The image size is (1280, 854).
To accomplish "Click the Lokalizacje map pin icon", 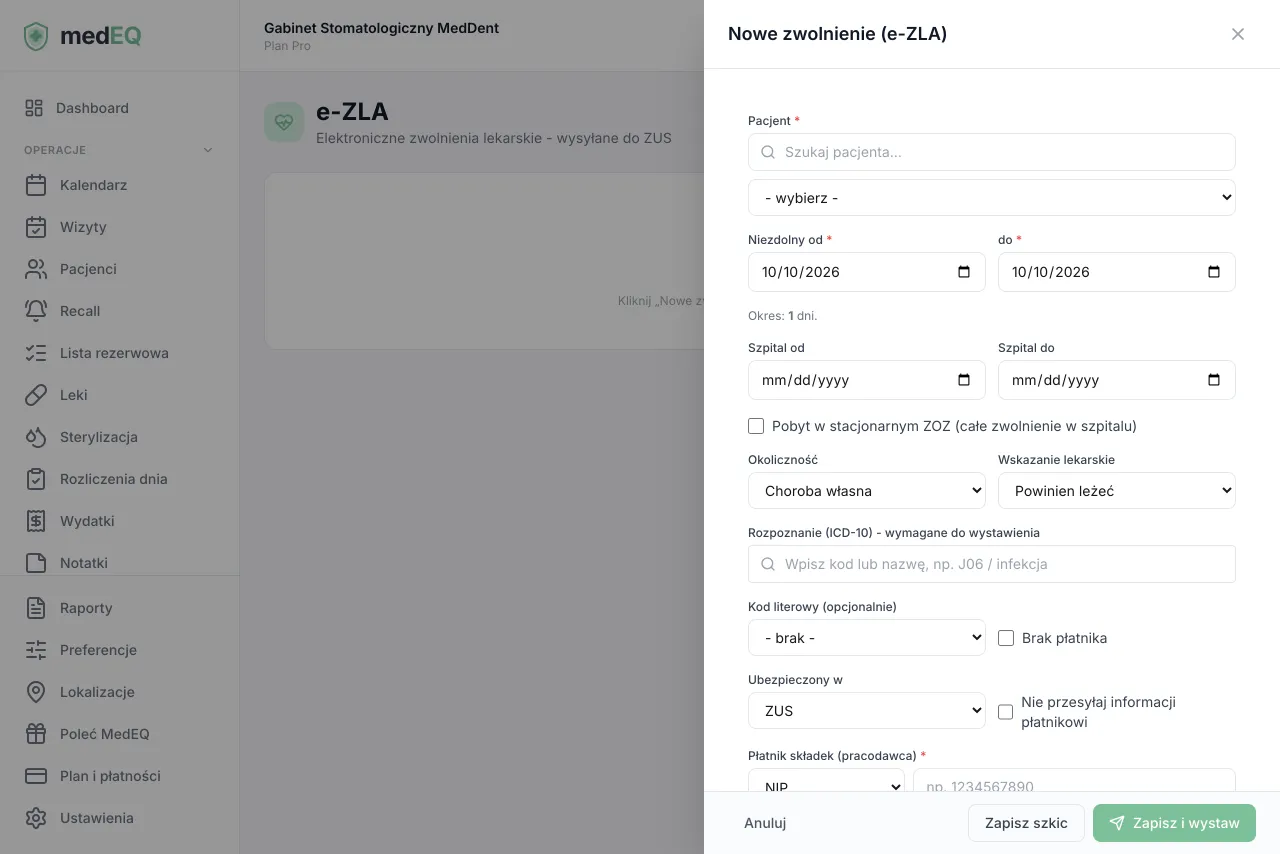I will pyautogui.click(x=36, y=692).
